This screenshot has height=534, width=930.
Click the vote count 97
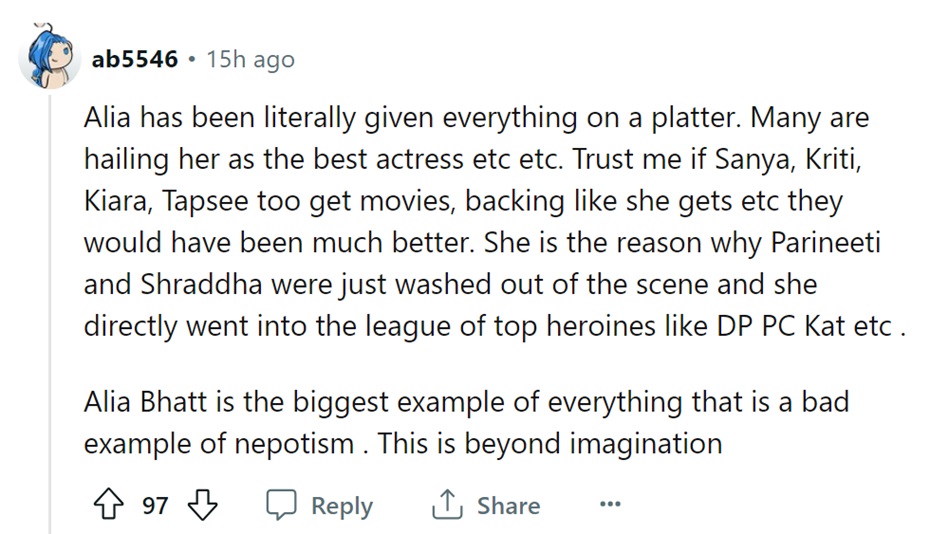coord(155,505)
